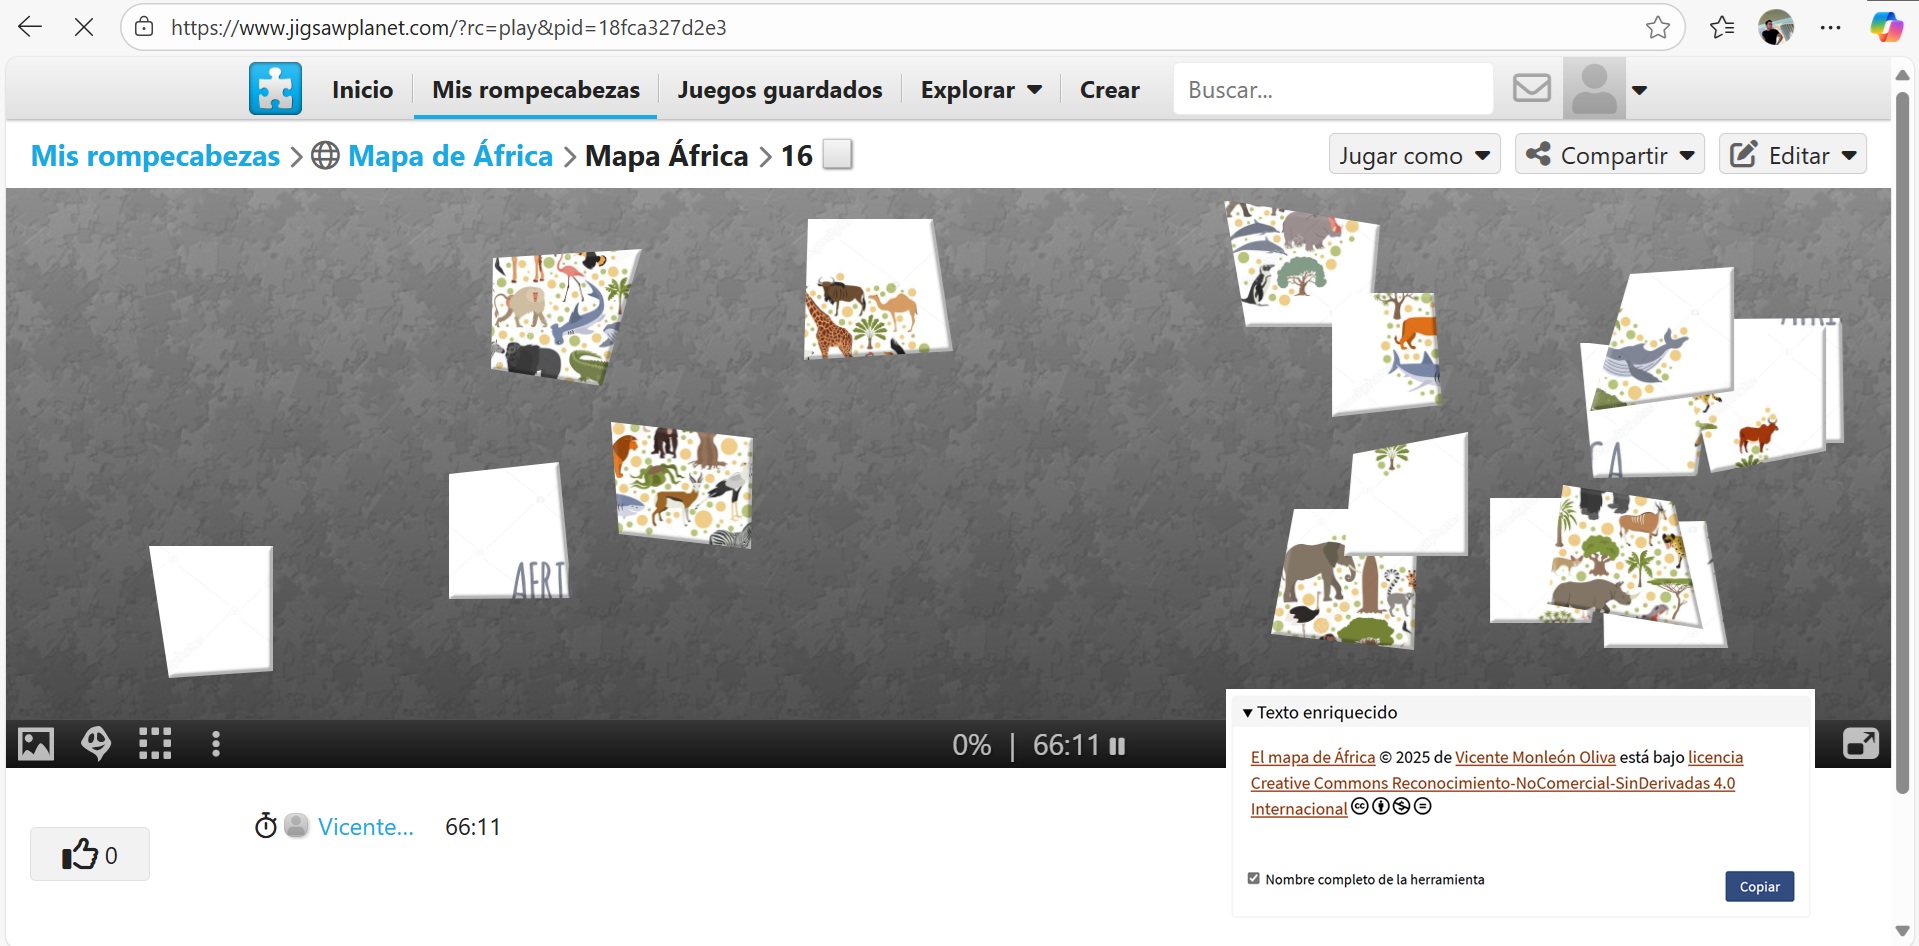Open the 'Crear' menu item
Viewport: 1919px width, 946px height.
[1109, 89]
